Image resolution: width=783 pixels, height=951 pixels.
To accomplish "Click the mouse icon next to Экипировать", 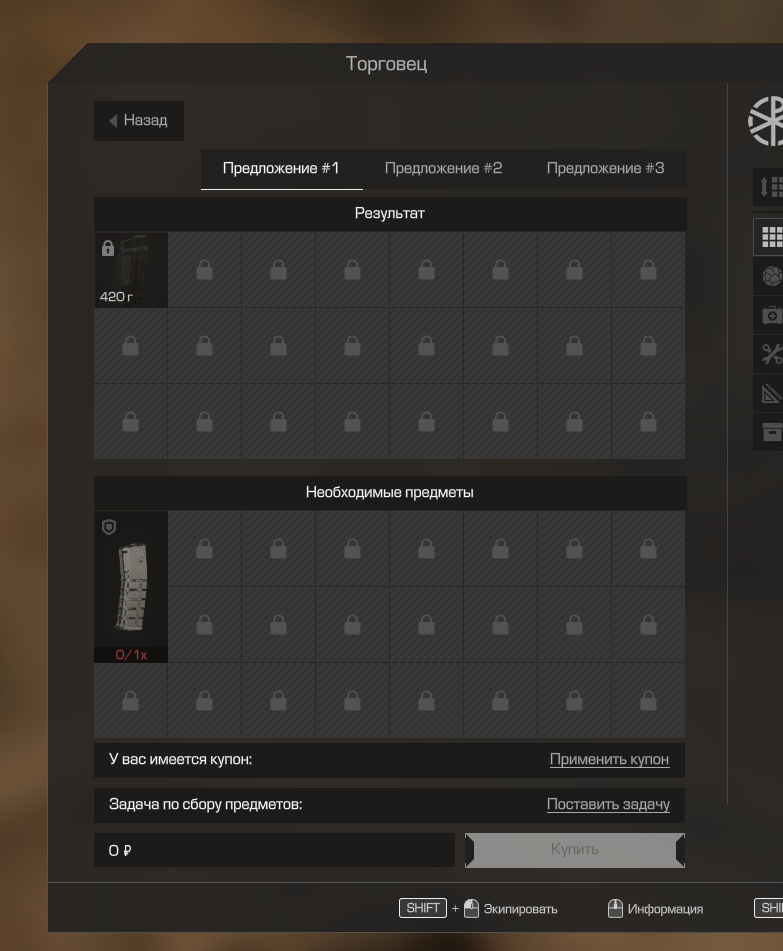I will click(471, 909).
